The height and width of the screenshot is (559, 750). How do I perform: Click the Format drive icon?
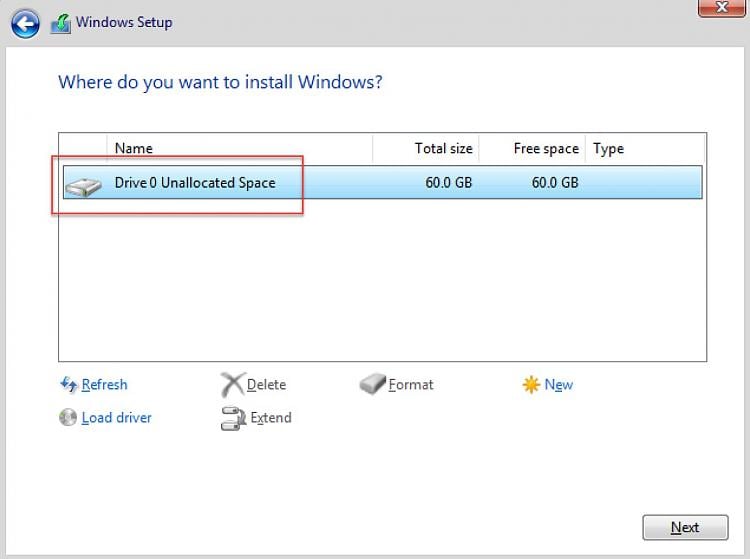[x=372, y=385]
